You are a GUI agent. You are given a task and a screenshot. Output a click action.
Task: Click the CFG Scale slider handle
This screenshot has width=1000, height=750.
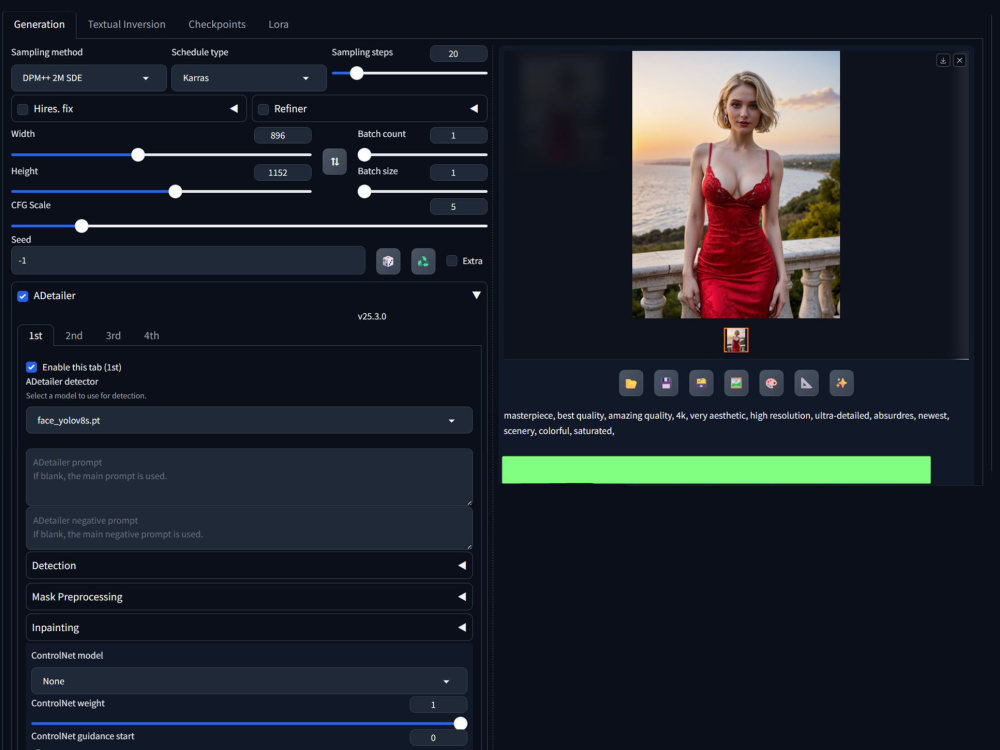tap(82, 226)
